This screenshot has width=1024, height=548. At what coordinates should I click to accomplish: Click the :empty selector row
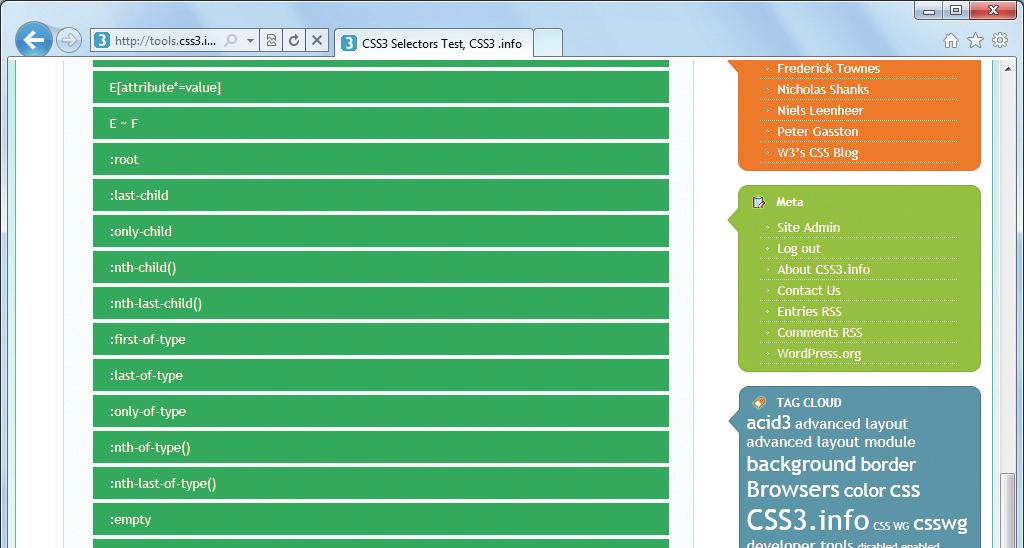[381, 519]
